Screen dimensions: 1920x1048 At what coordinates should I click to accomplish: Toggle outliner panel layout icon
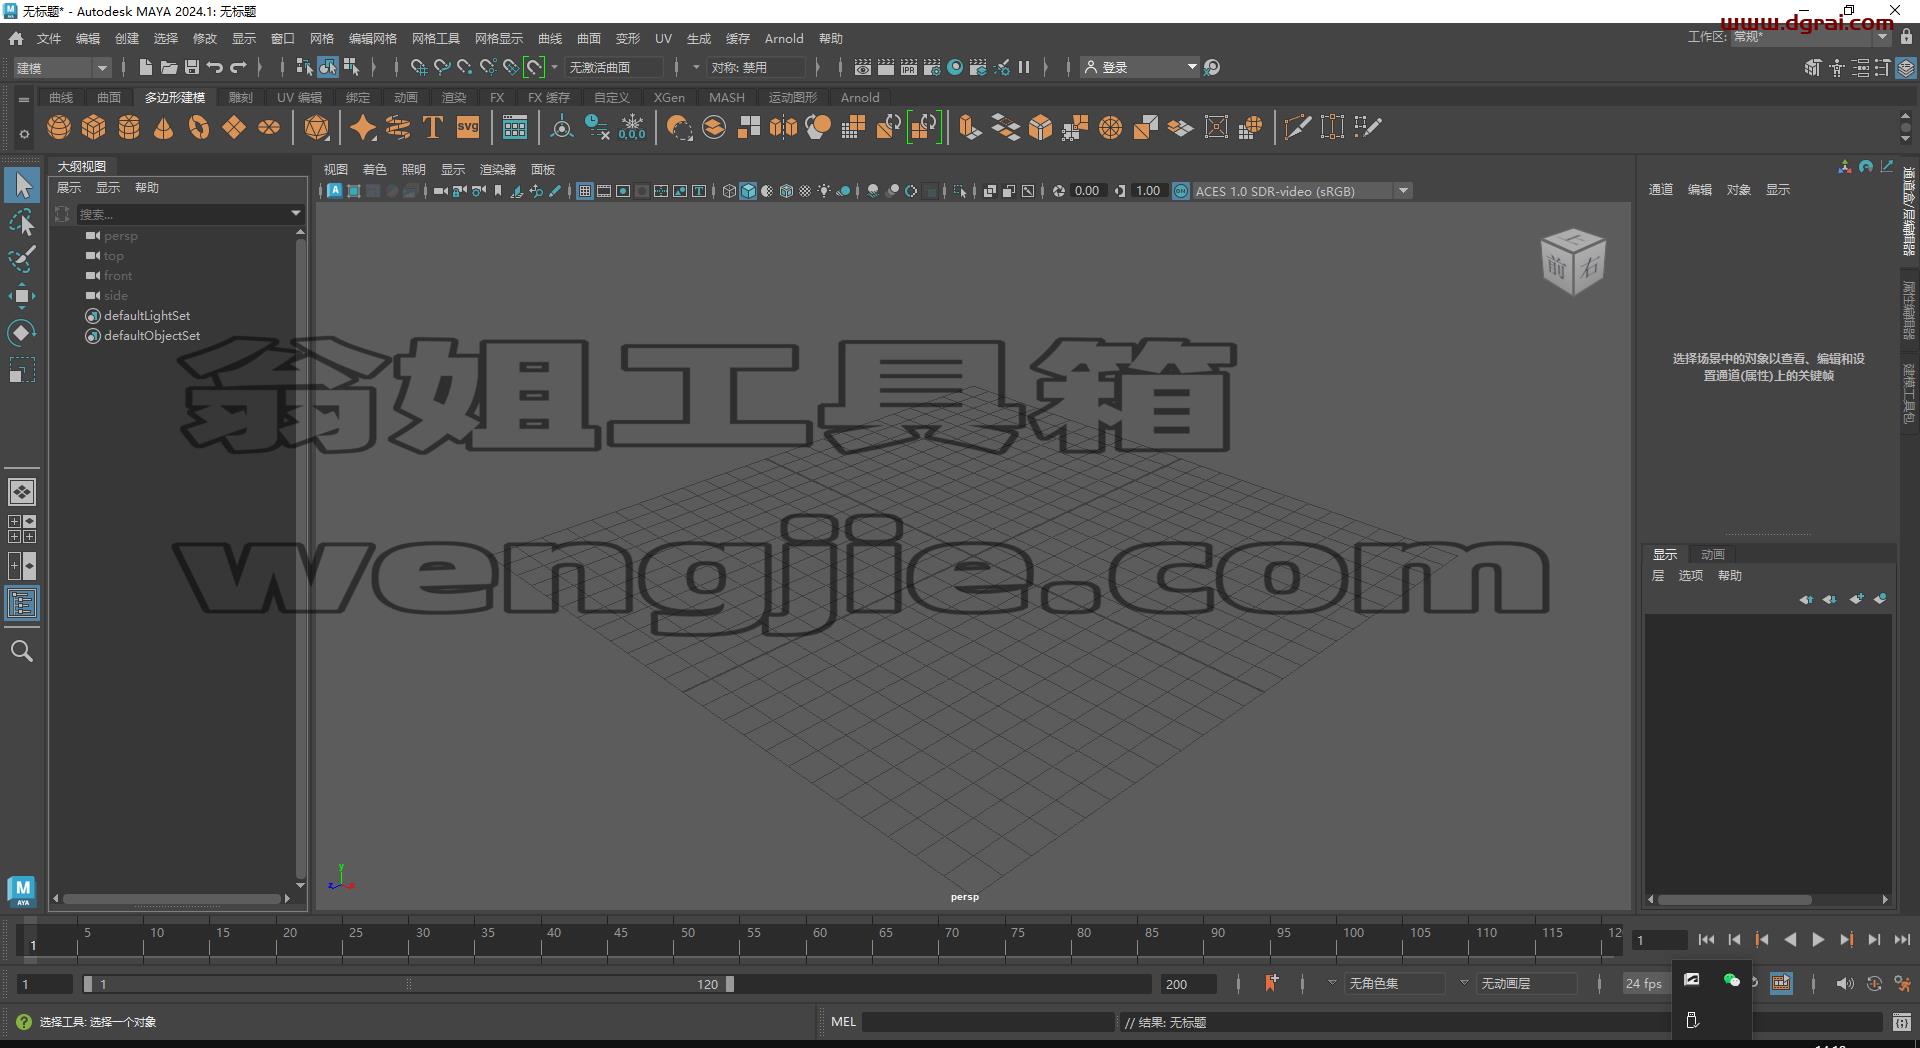(22, 603)
